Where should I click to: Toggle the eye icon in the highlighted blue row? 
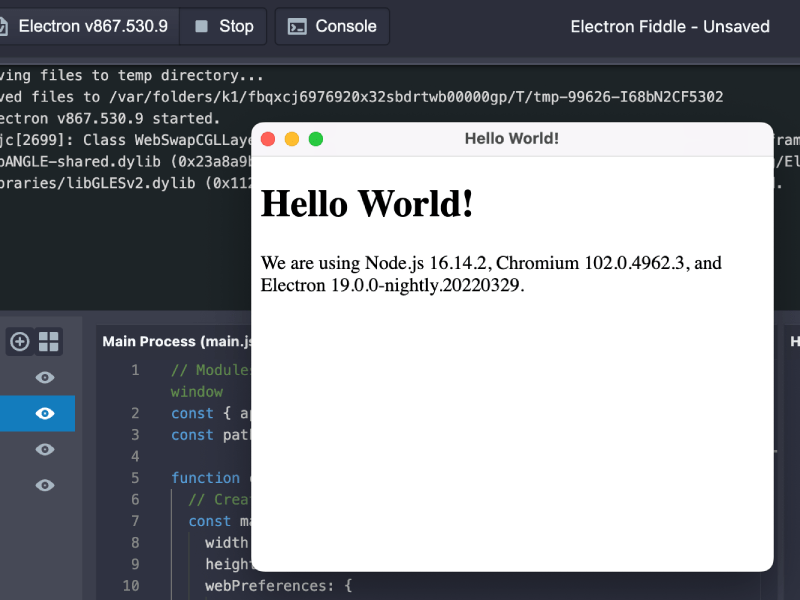coord(45,413)
